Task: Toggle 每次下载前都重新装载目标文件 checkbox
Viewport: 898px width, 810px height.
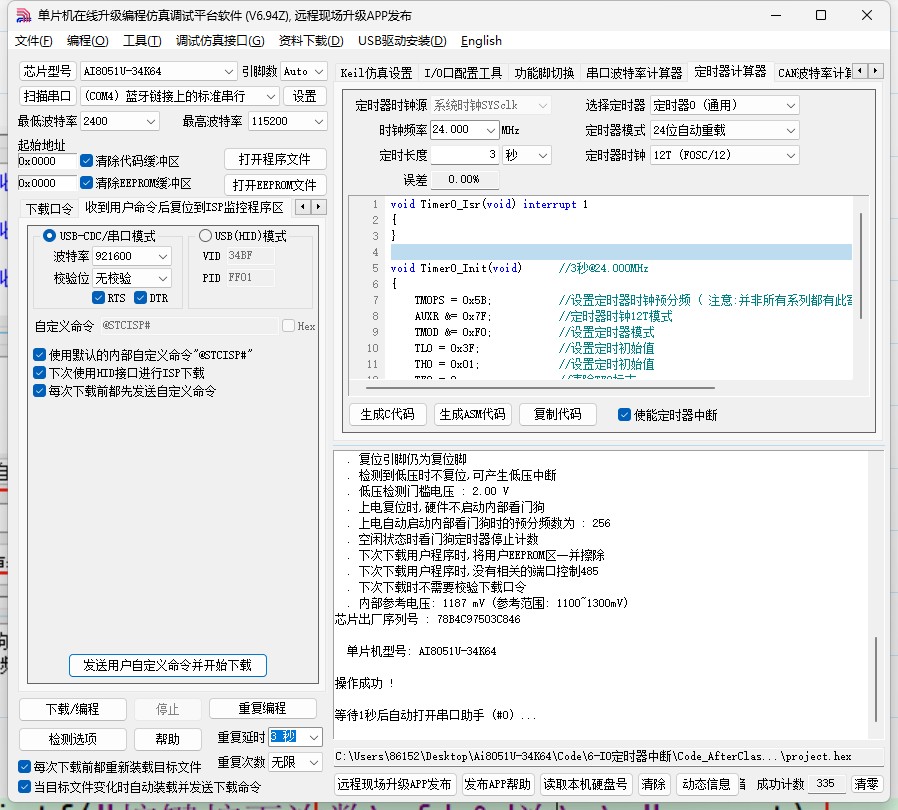Action: (x=24, y=766)
